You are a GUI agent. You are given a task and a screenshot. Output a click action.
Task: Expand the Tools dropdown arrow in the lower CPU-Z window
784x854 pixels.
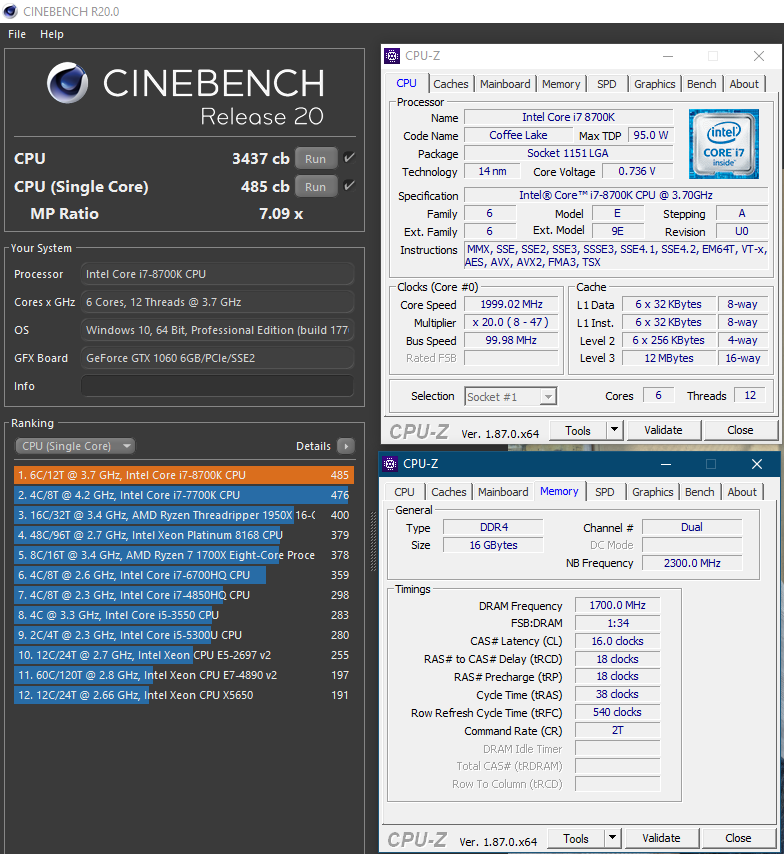coord(612,838)
